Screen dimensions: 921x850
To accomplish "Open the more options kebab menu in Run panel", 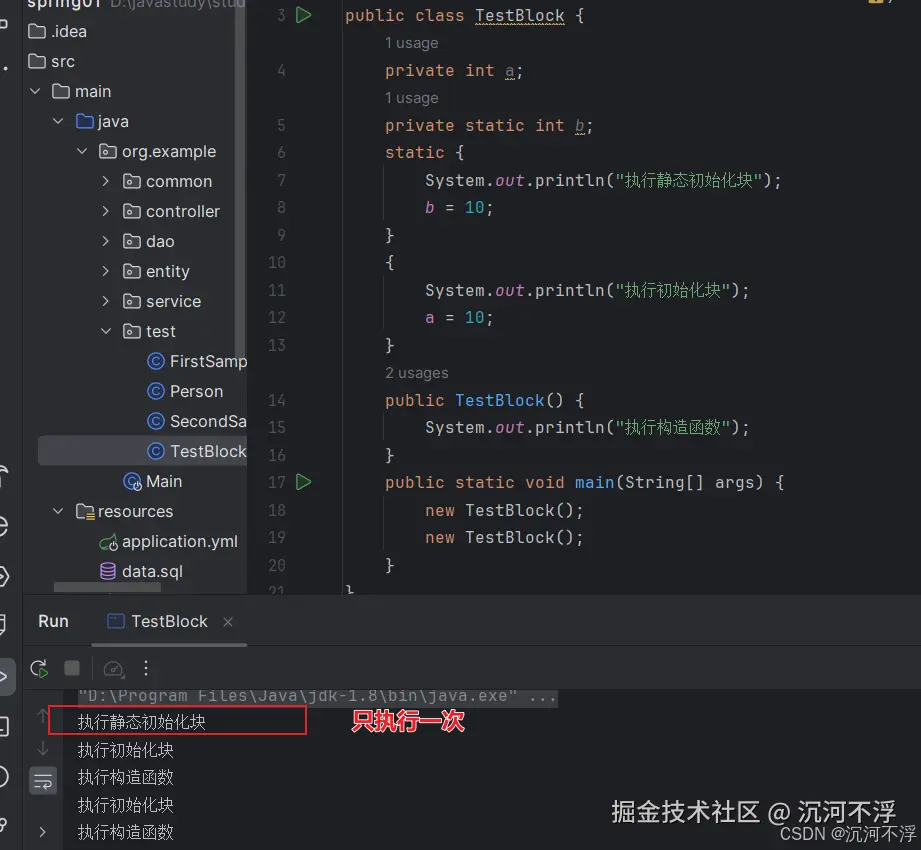I will click(145, 668).
